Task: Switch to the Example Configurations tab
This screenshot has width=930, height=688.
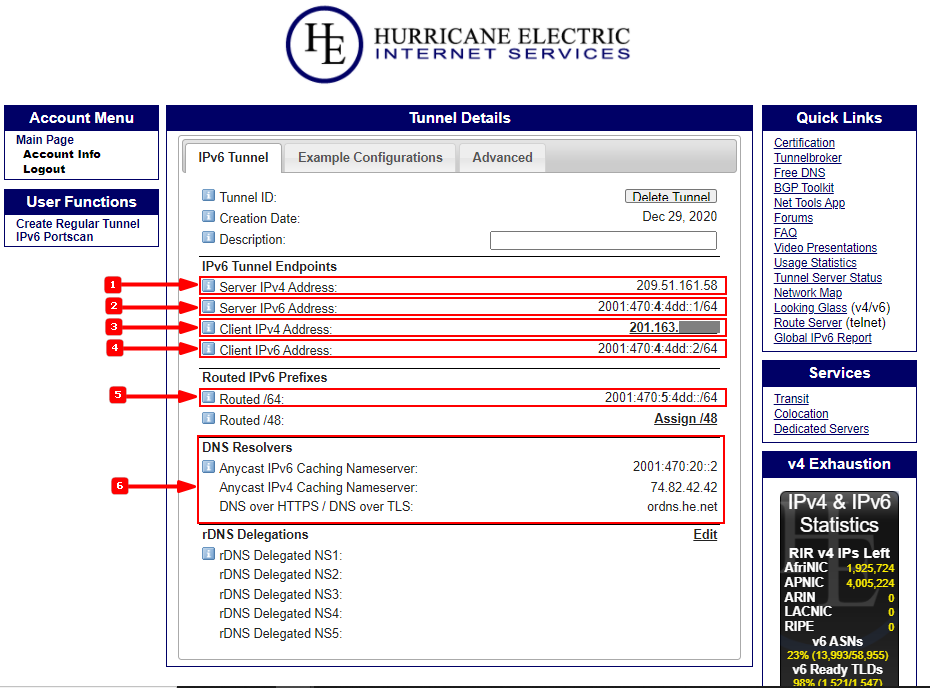Action: tap(370, 158)
